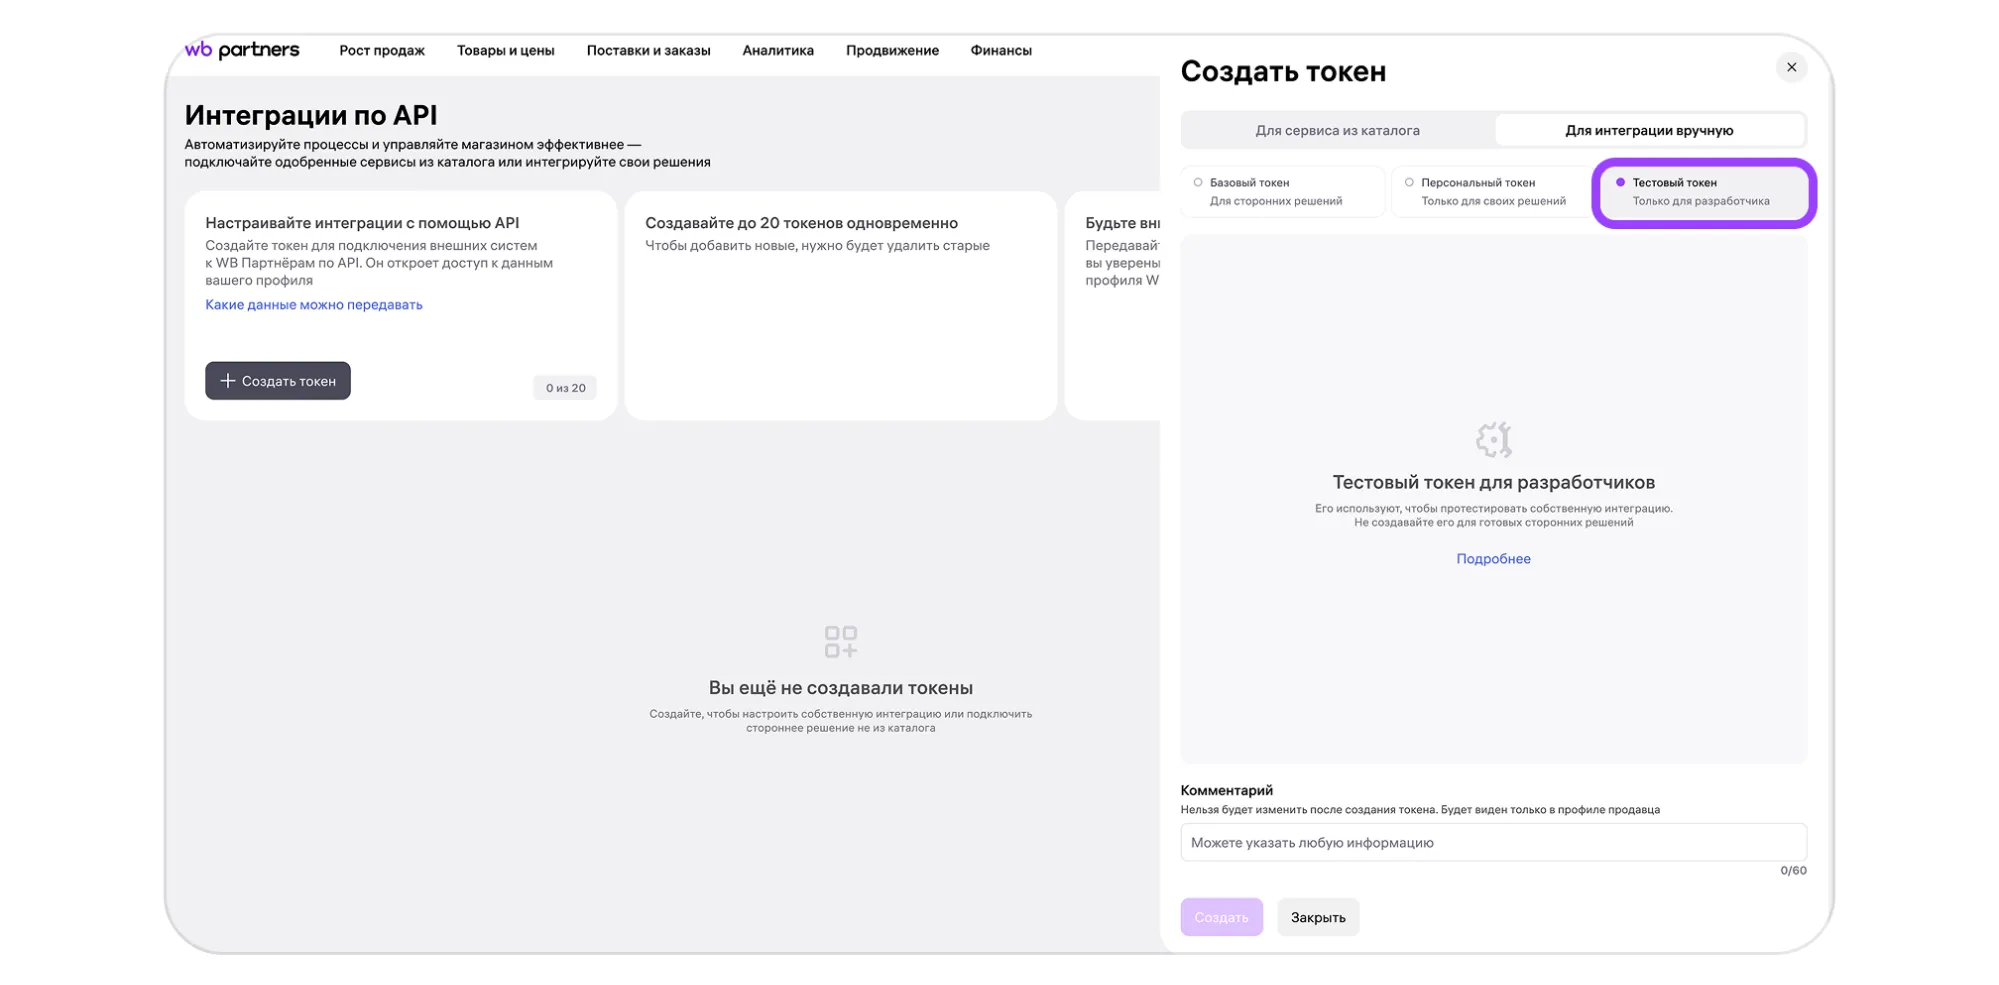This screenshot has height=985, width=1999.
Task: Close the Создать токен panel
Action: tap(1790, 67)
